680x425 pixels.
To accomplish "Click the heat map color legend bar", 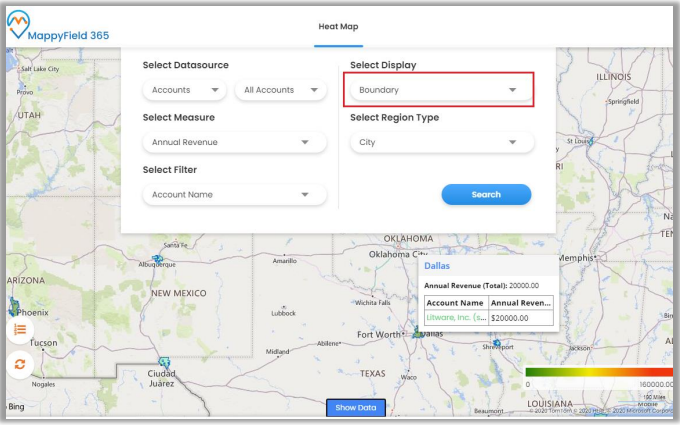I will (598, 372).
